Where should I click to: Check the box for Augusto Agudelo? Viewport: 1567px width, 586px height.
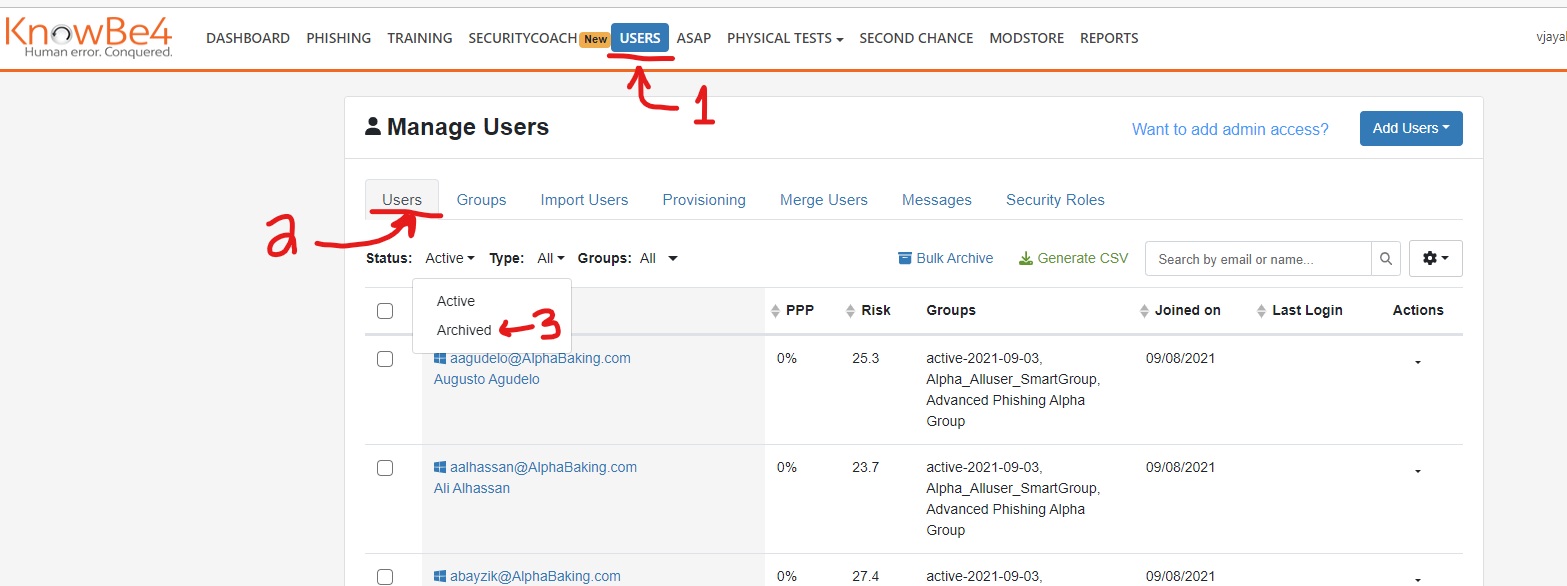tap(385, 359)
